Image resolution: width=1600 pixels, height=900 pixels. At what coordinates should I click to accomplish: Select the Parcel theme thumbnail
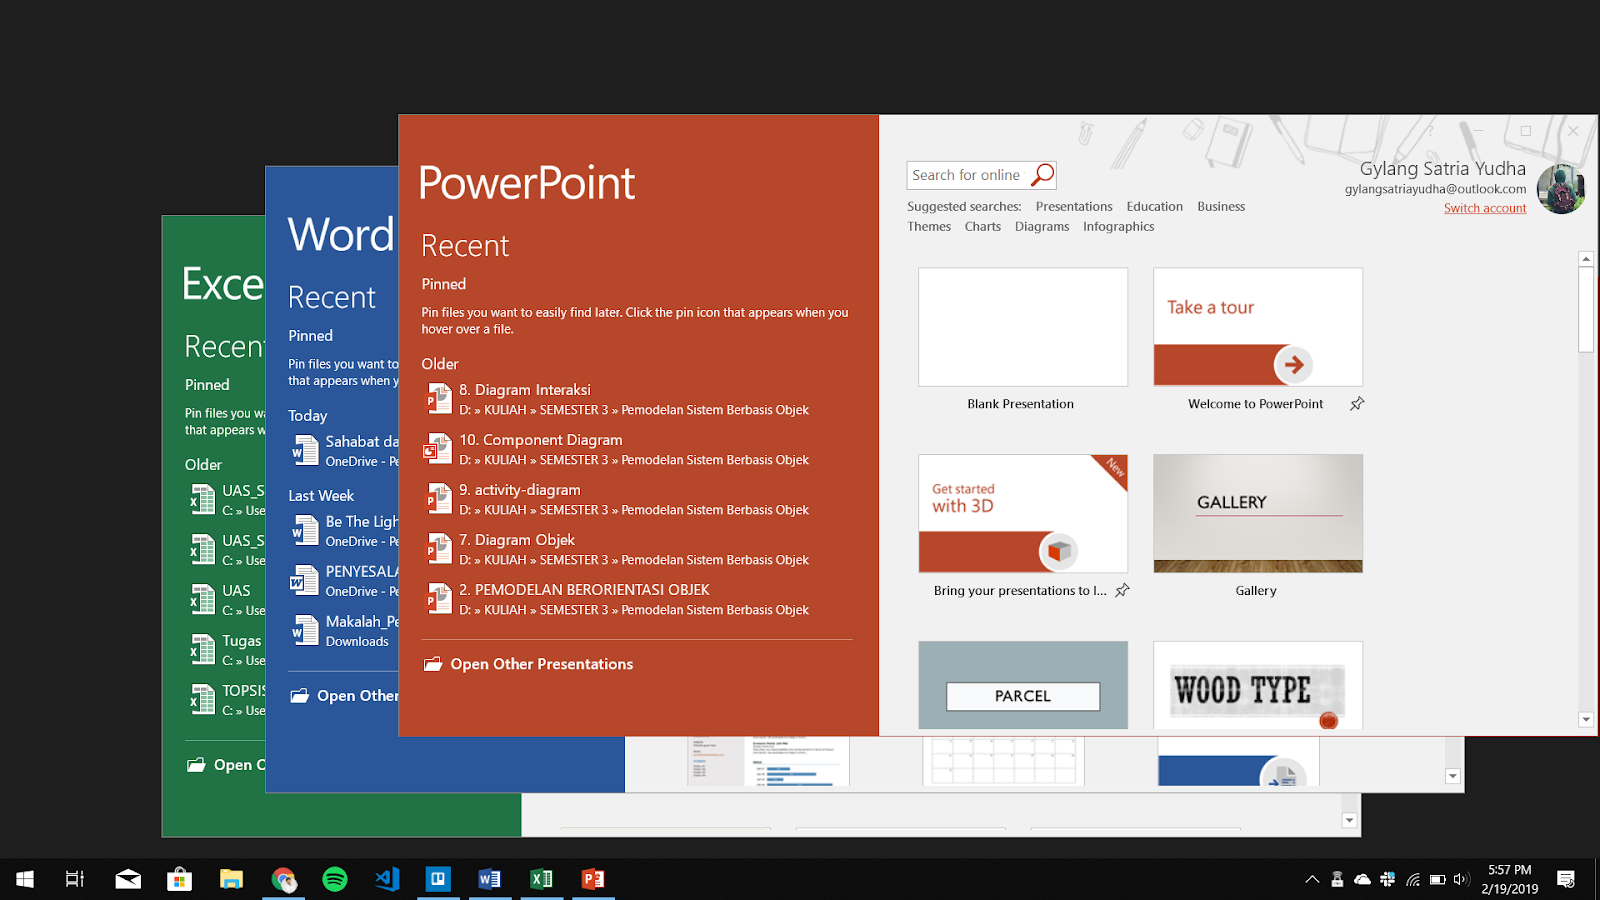1023,685
